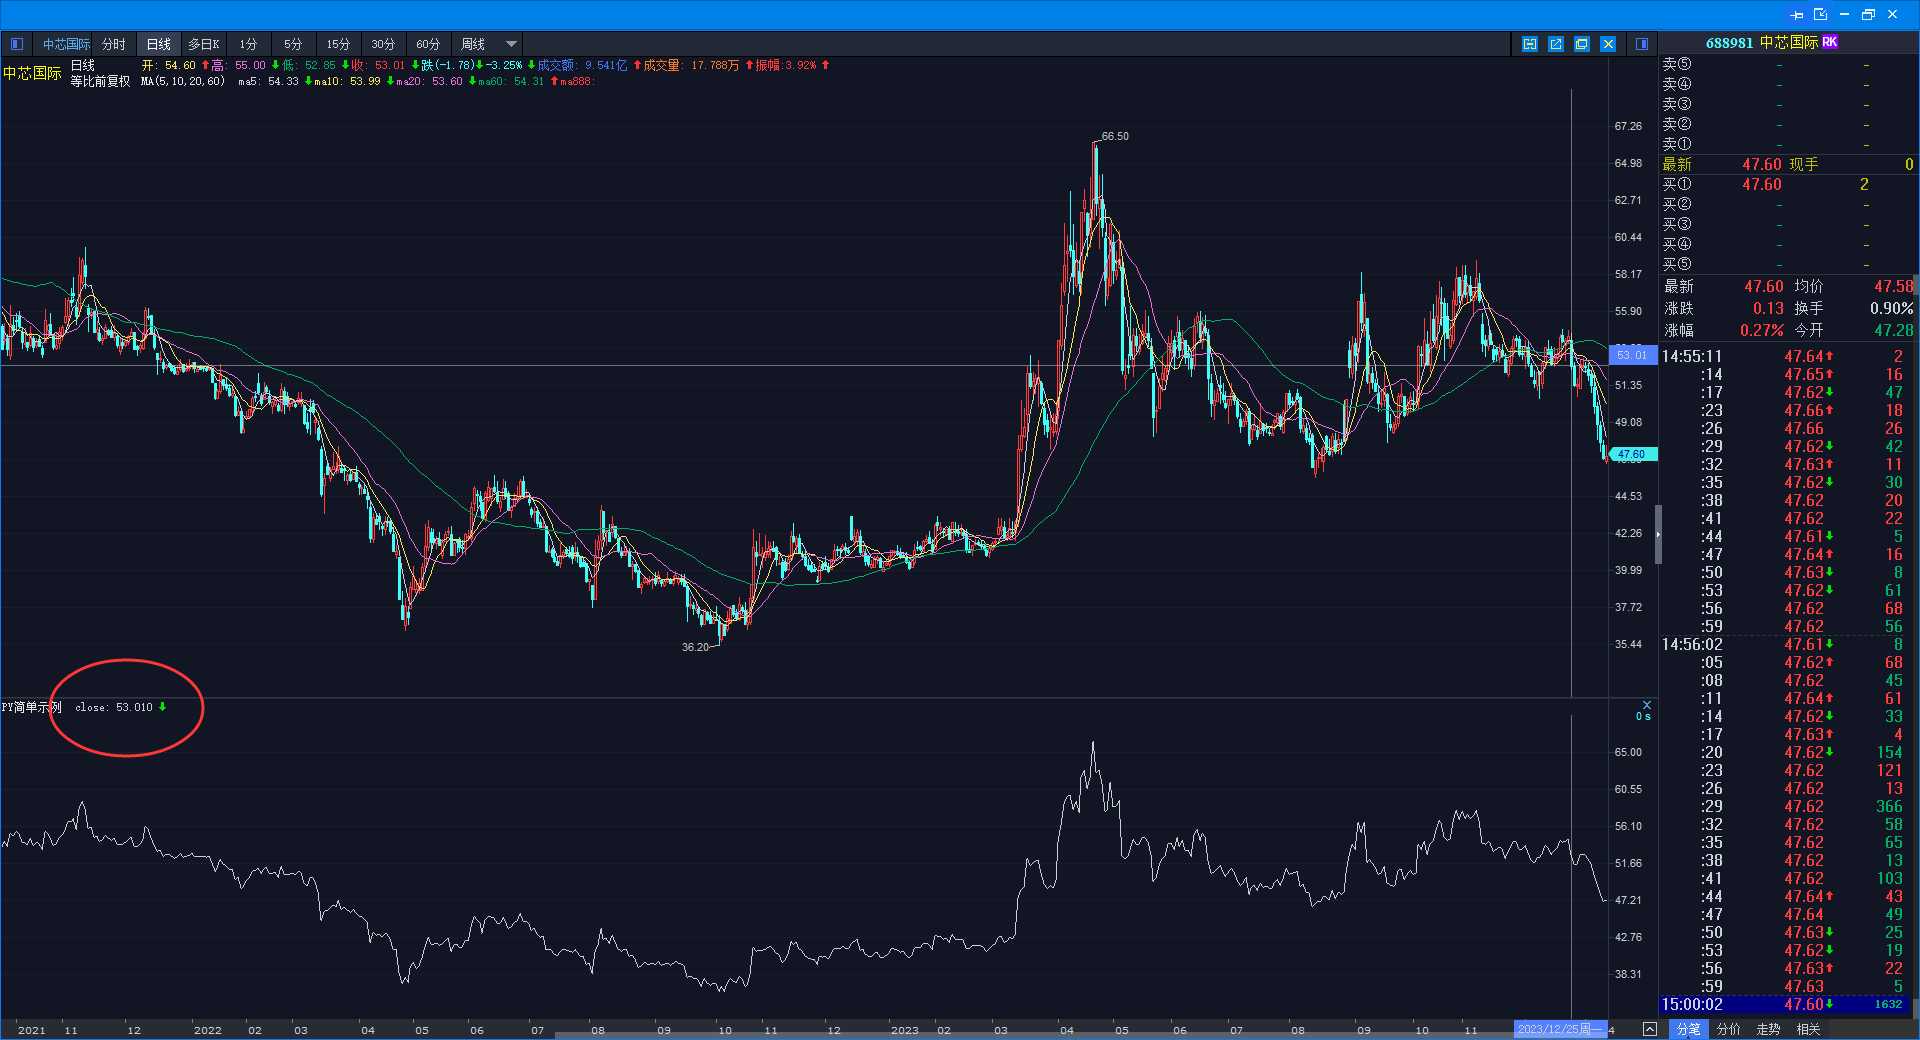This screenshot has width=1920, height=1040.
Task: Select the 日线 daily chart tab
Action: click(159, 44)
